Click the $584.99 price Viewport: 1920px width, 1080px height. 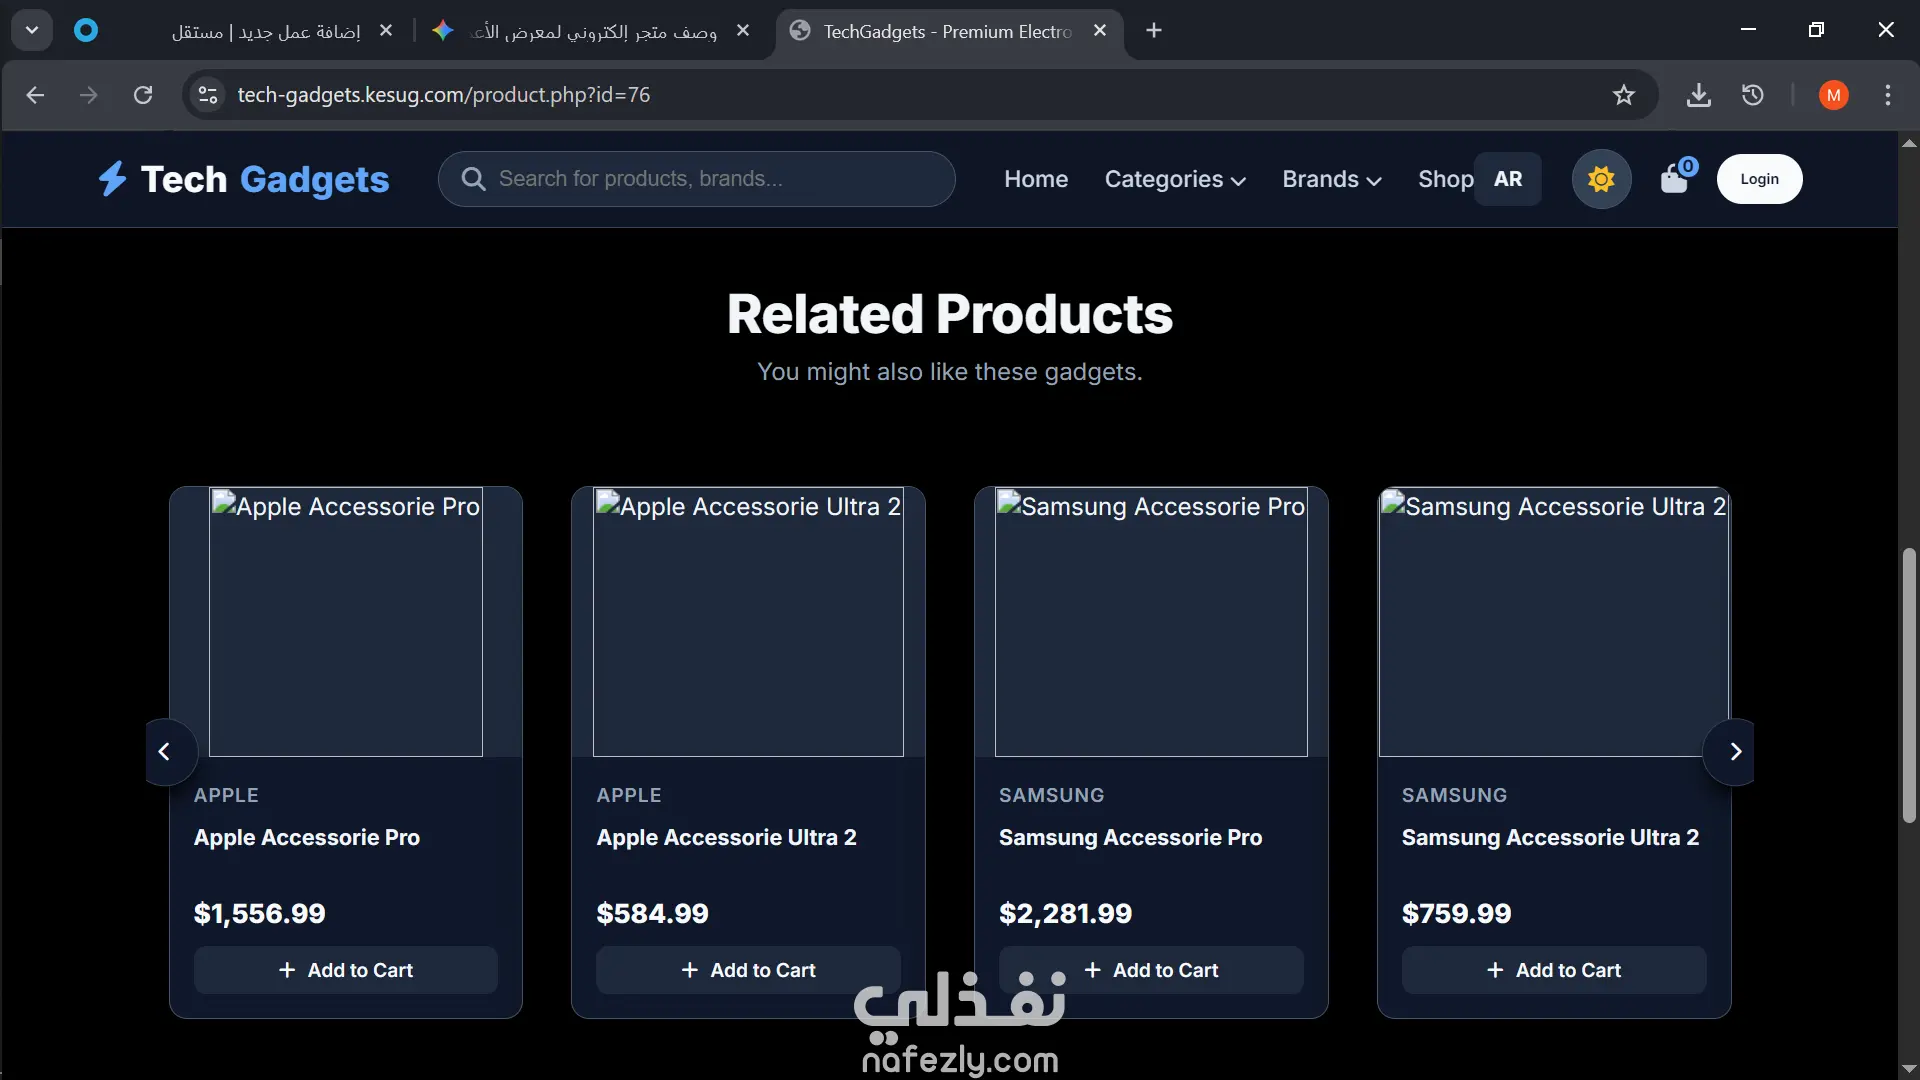click(x=652, y=913)
